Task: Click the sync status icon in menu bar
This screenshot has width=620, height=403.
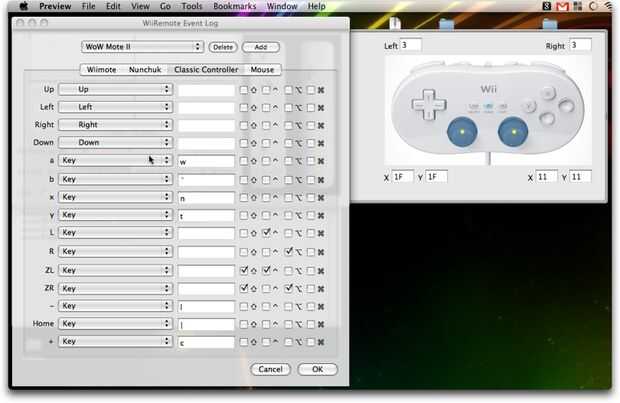Action: point(593,6)
